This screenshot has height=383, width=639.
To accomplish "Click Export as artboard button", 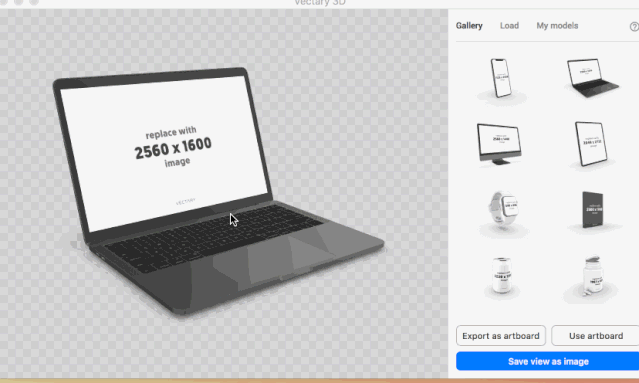I will [x=501, y=336].
